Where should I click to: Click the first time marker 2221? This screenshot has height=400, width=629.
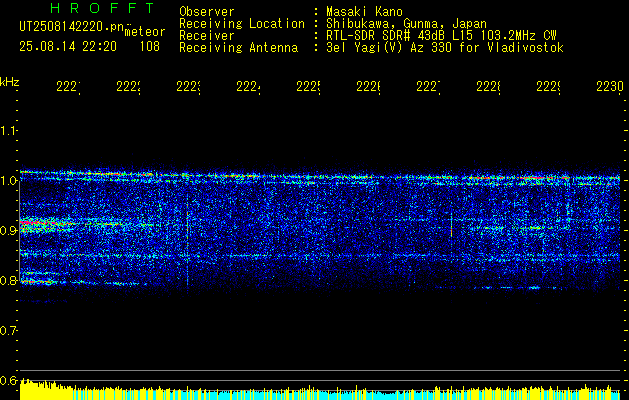click(x=69, y=87)
